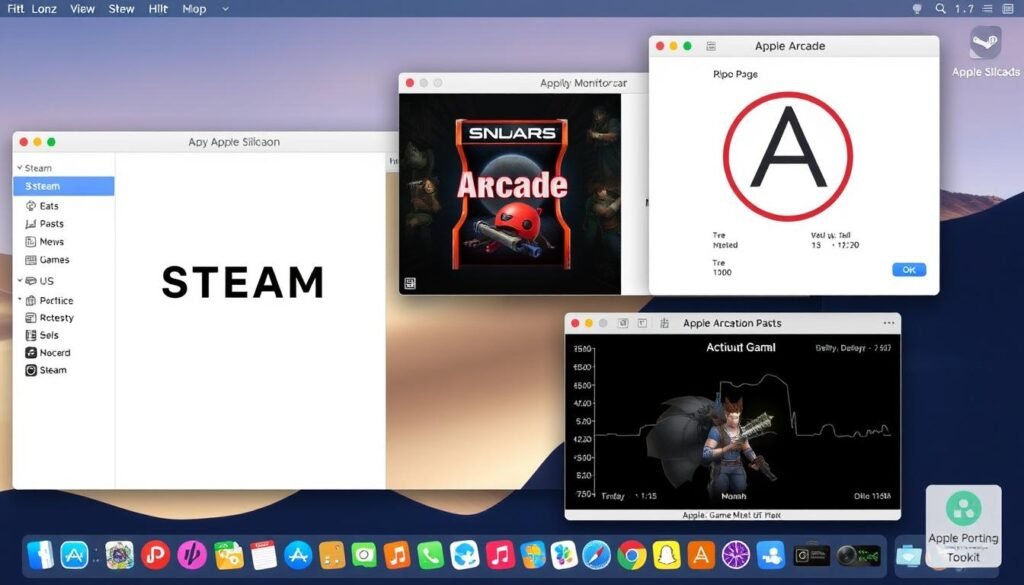Viewport: 1024px width, 585px height.
Task: Click the red-circled A logo in Apple Arcade
Action: coord(788,157)
